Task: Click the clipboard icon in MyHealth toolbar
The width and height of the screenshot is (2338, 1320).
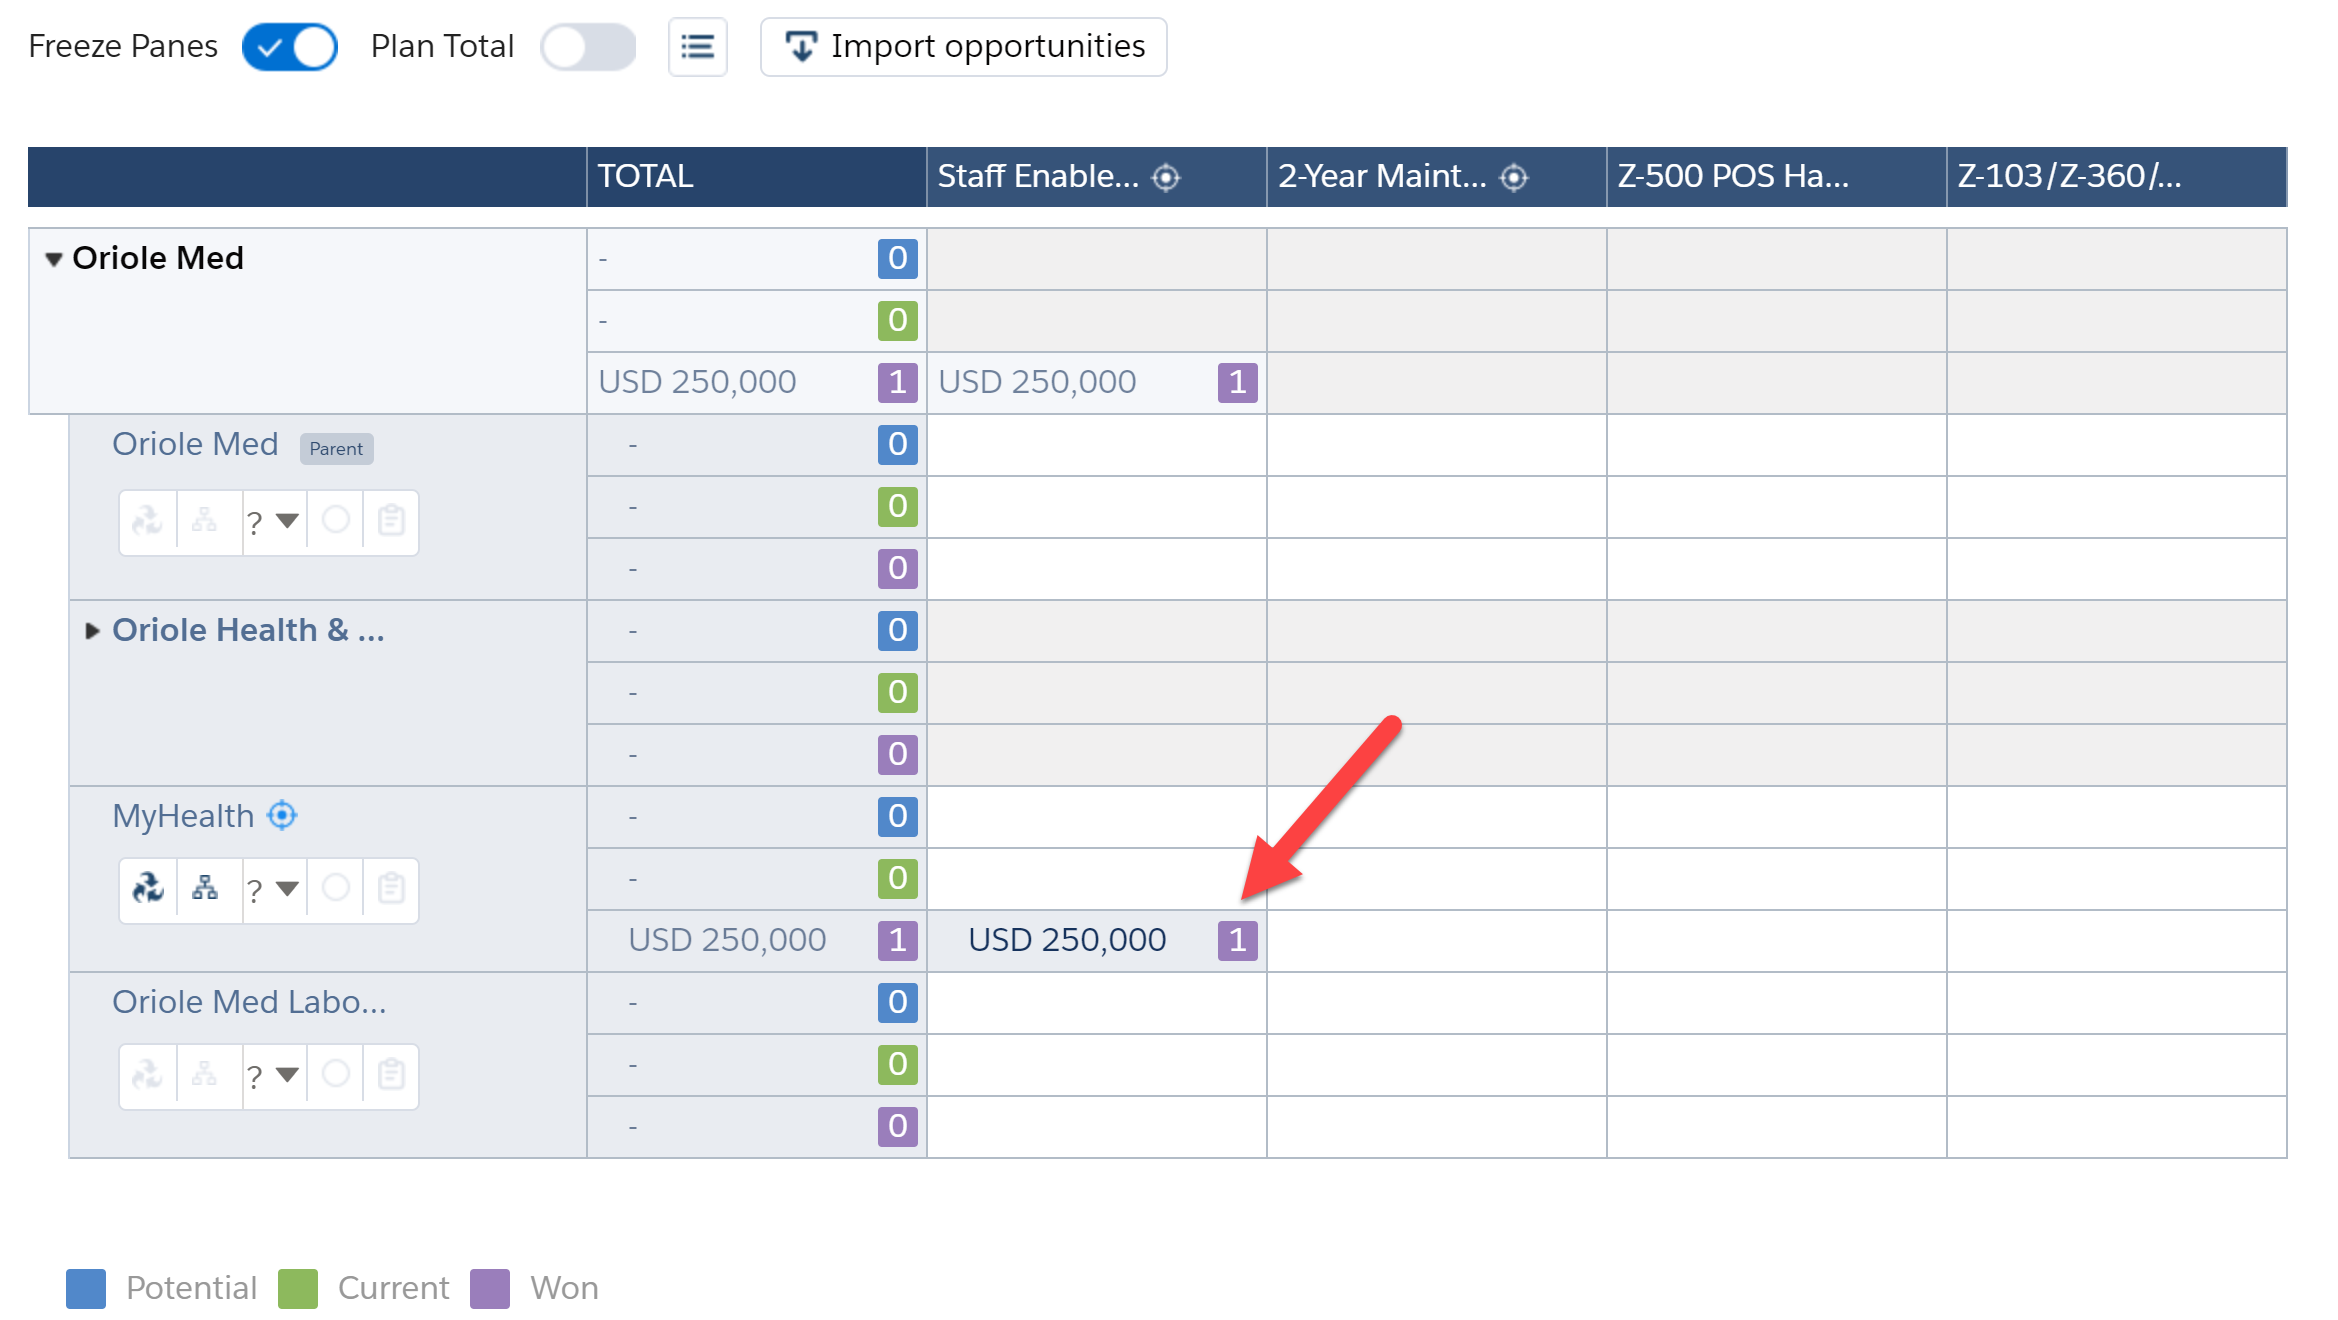Action: (x=391, y=888)
